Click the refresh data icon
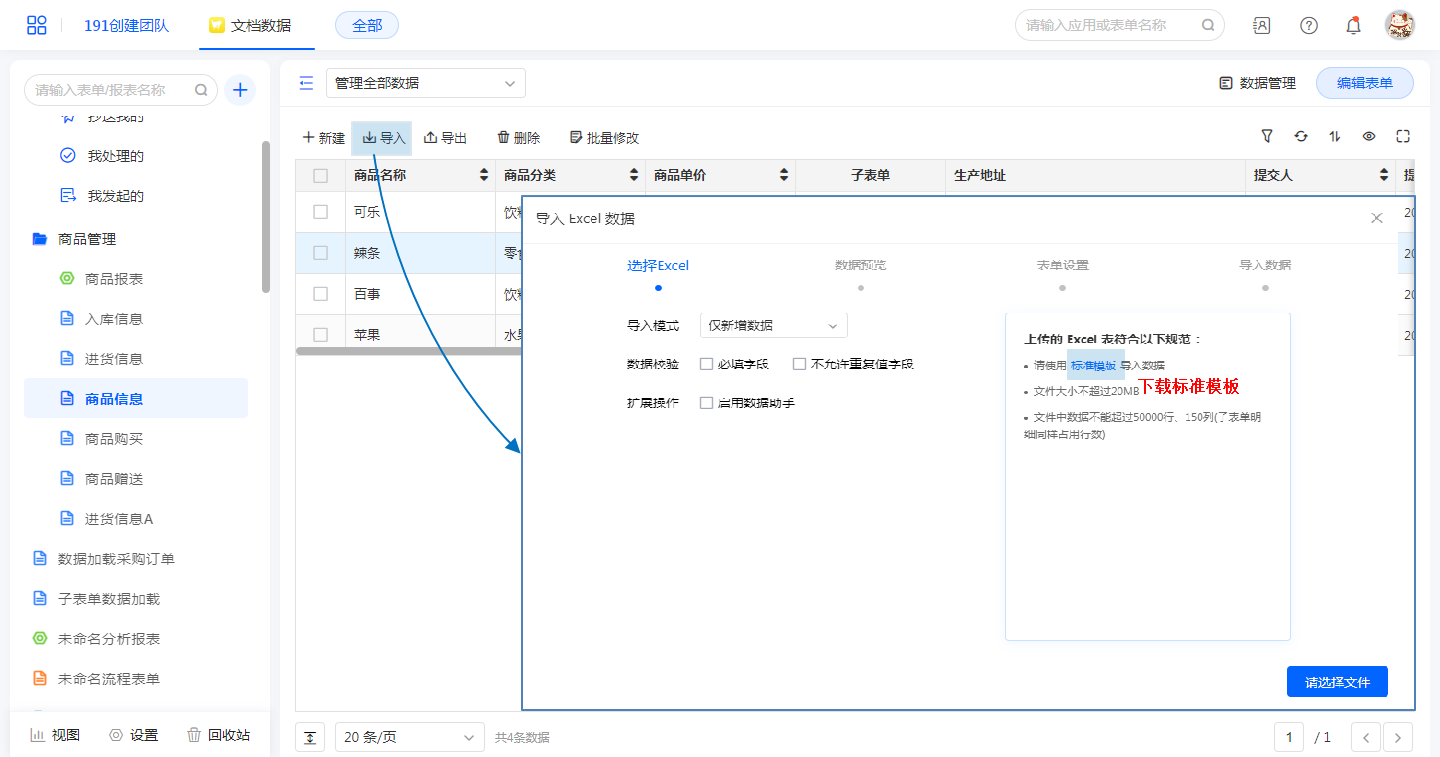 (1301, 137)
